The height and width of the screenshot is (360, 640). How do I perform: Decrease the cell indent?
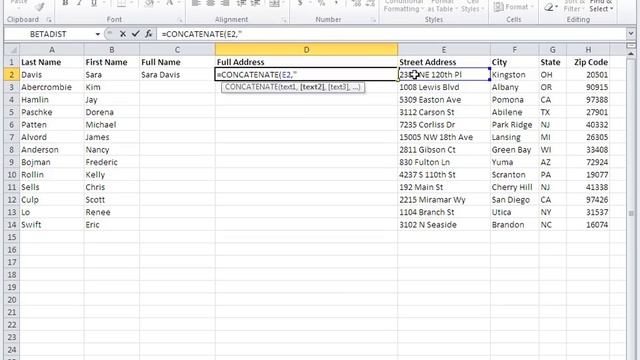point(242,3)
